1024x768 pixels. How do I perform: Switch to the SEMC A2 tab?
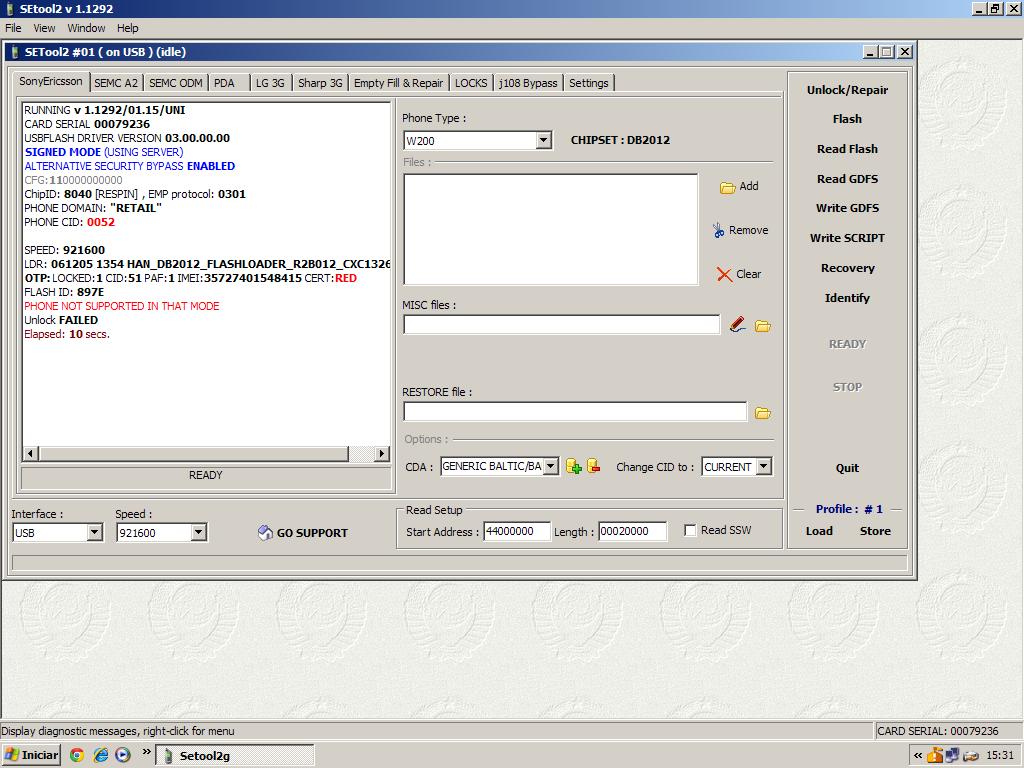click(116, 83)
